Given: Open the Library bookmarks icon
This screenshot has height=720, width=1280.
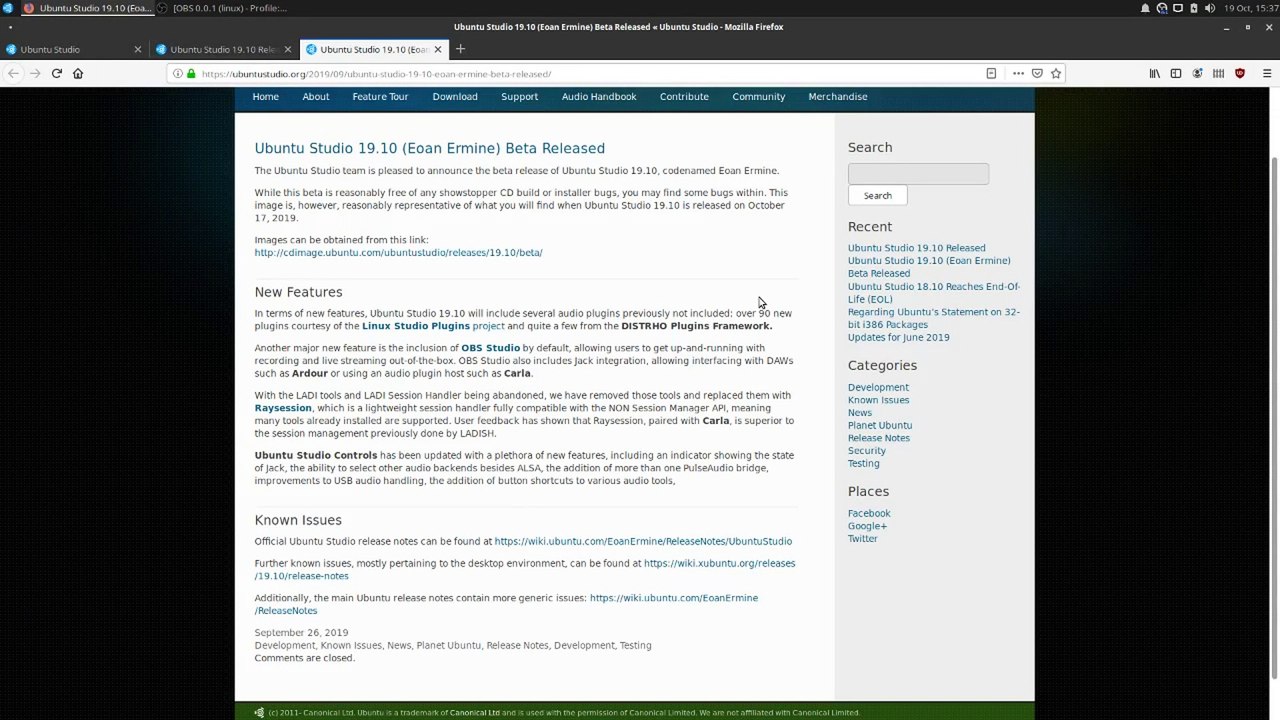Looking at the screenshot, I should pos(1155,73).
